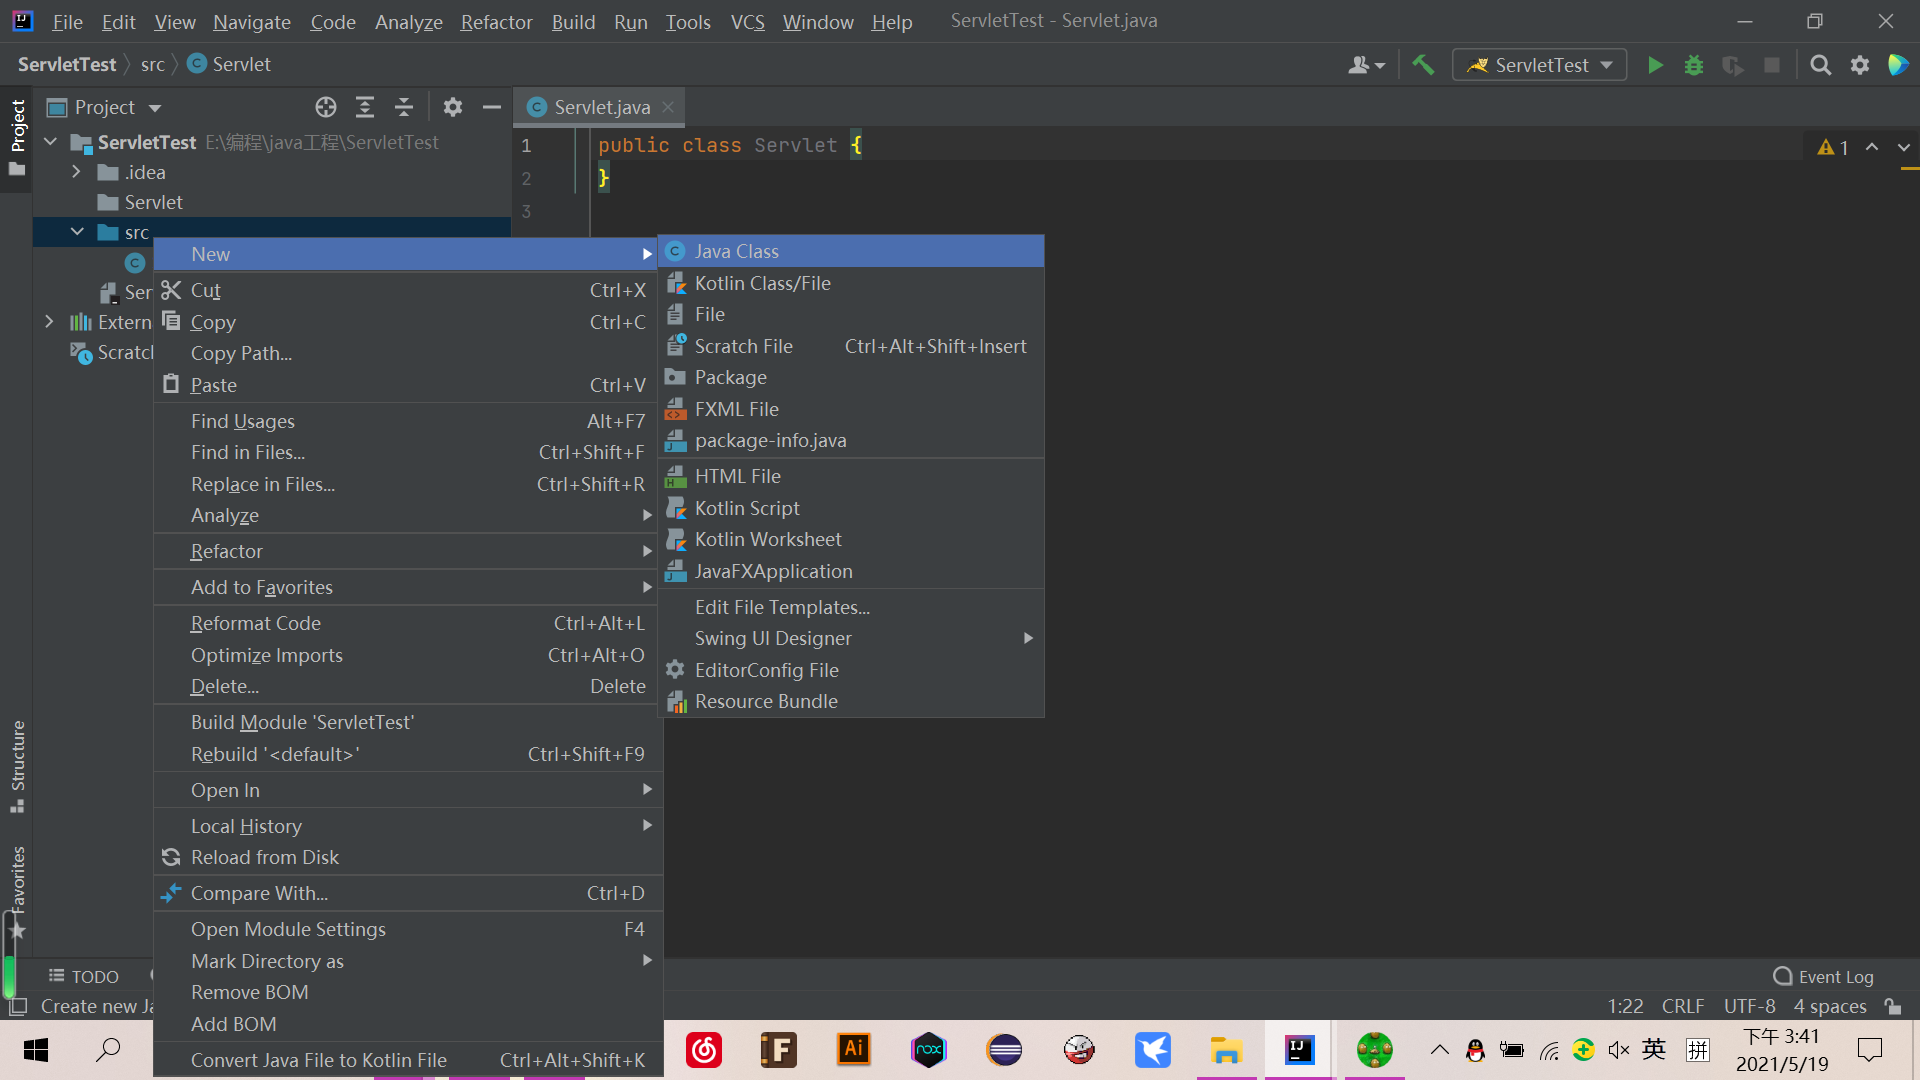Toggle the Project sidebar tool button
The image size is (1920, 1080).
coord(17,135)
